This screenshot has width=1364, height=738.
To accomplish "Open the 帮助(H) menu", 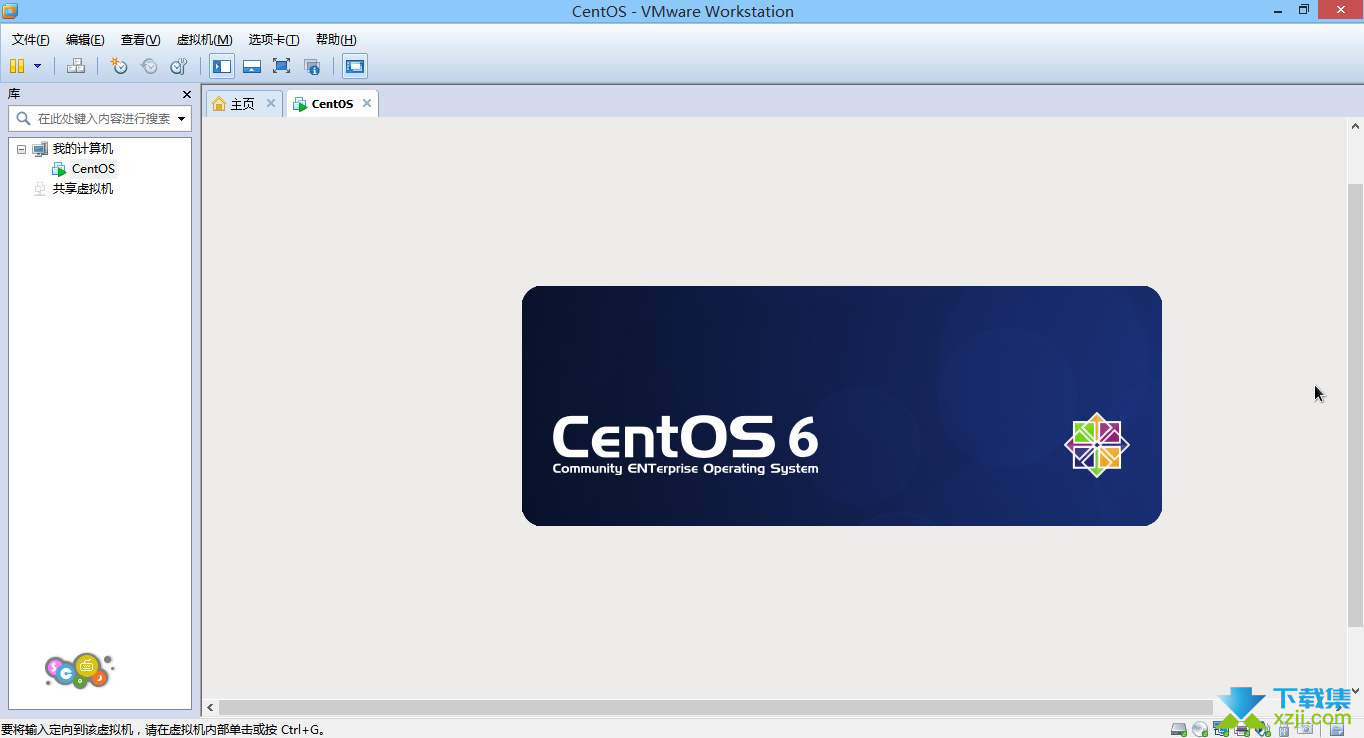I will click(336, 40).
